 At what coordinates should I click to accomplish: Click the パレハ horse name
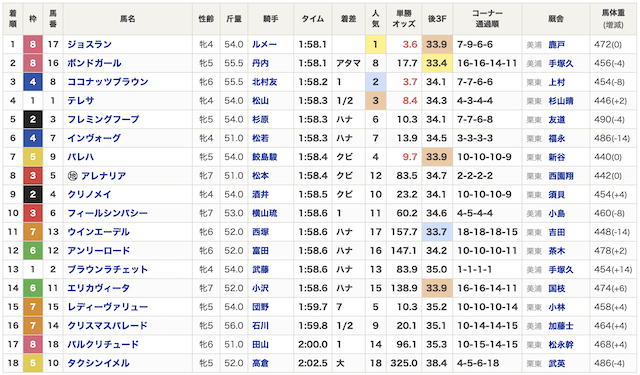point(80,157)
